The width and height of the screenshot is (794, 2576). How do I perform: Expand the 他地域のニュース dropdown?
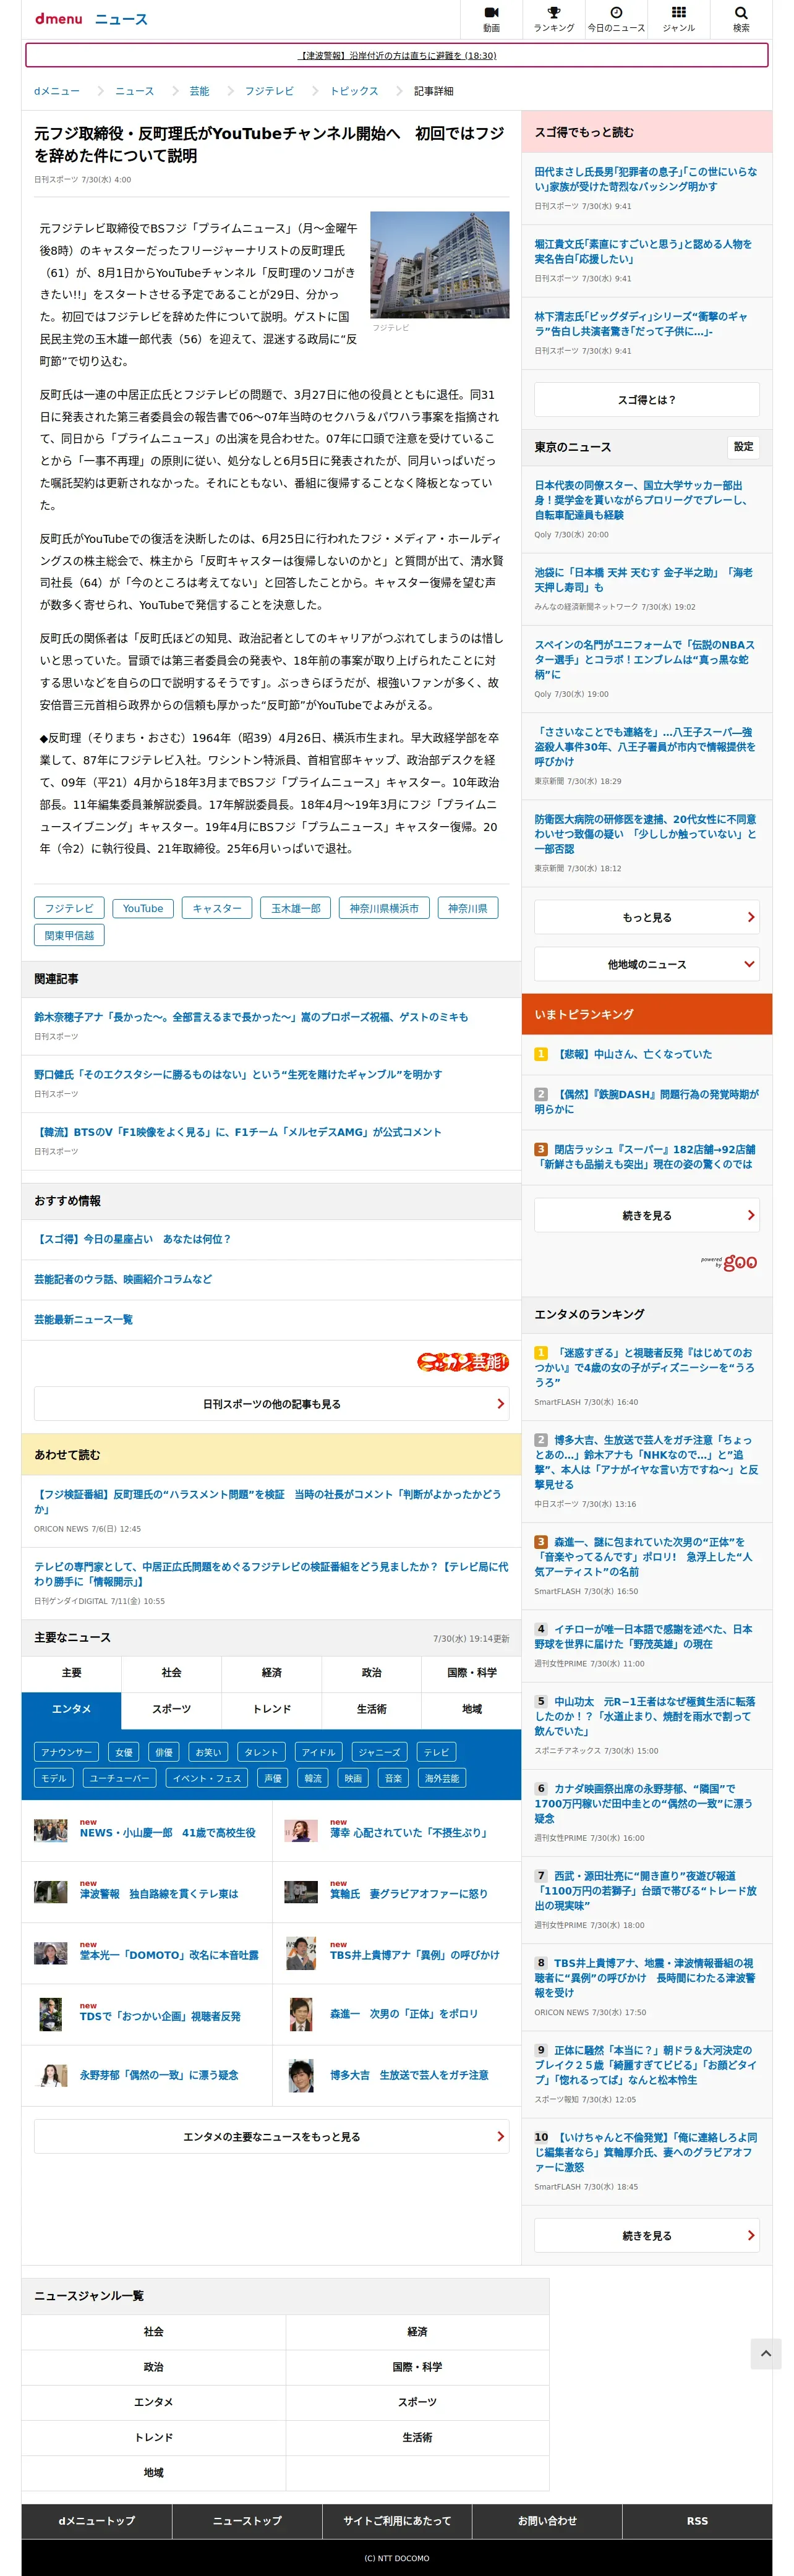coord(647,964)
